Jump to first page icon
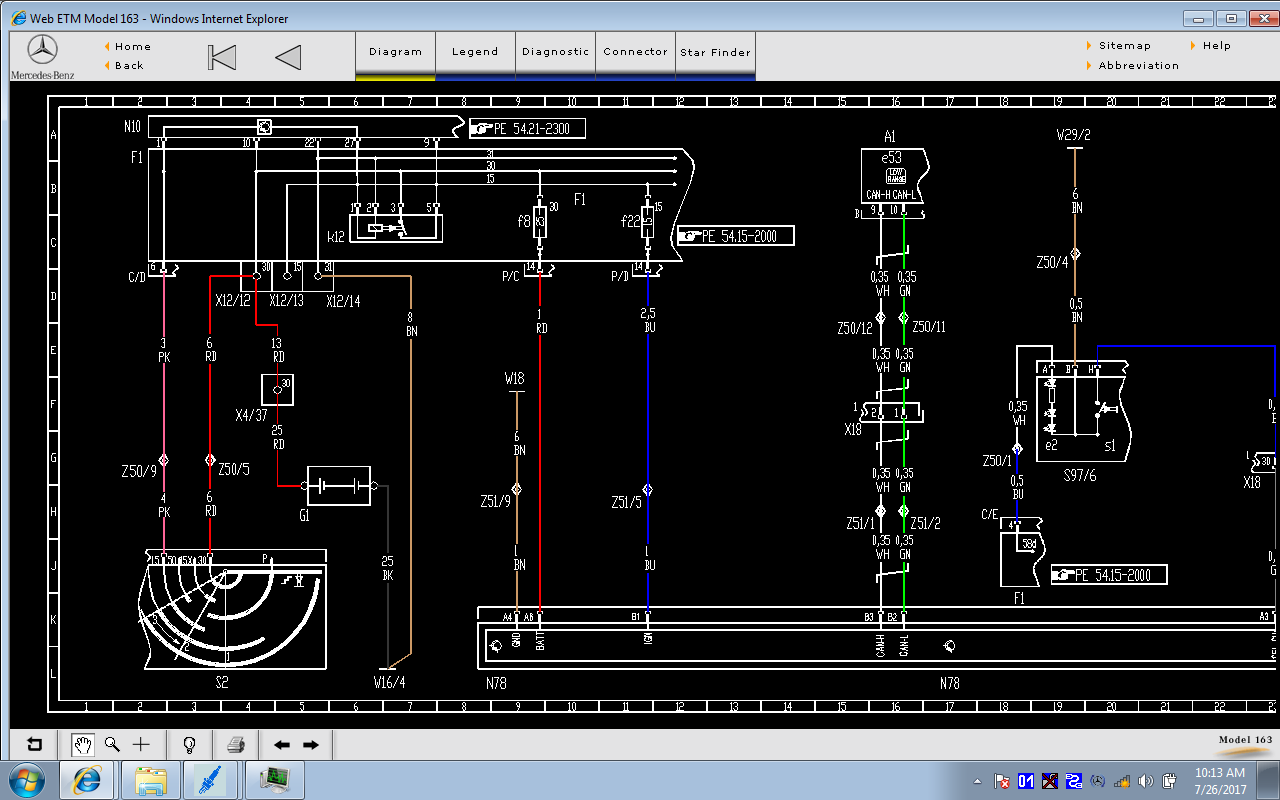Screen dimensions: 1280x800 coord(222,57)
